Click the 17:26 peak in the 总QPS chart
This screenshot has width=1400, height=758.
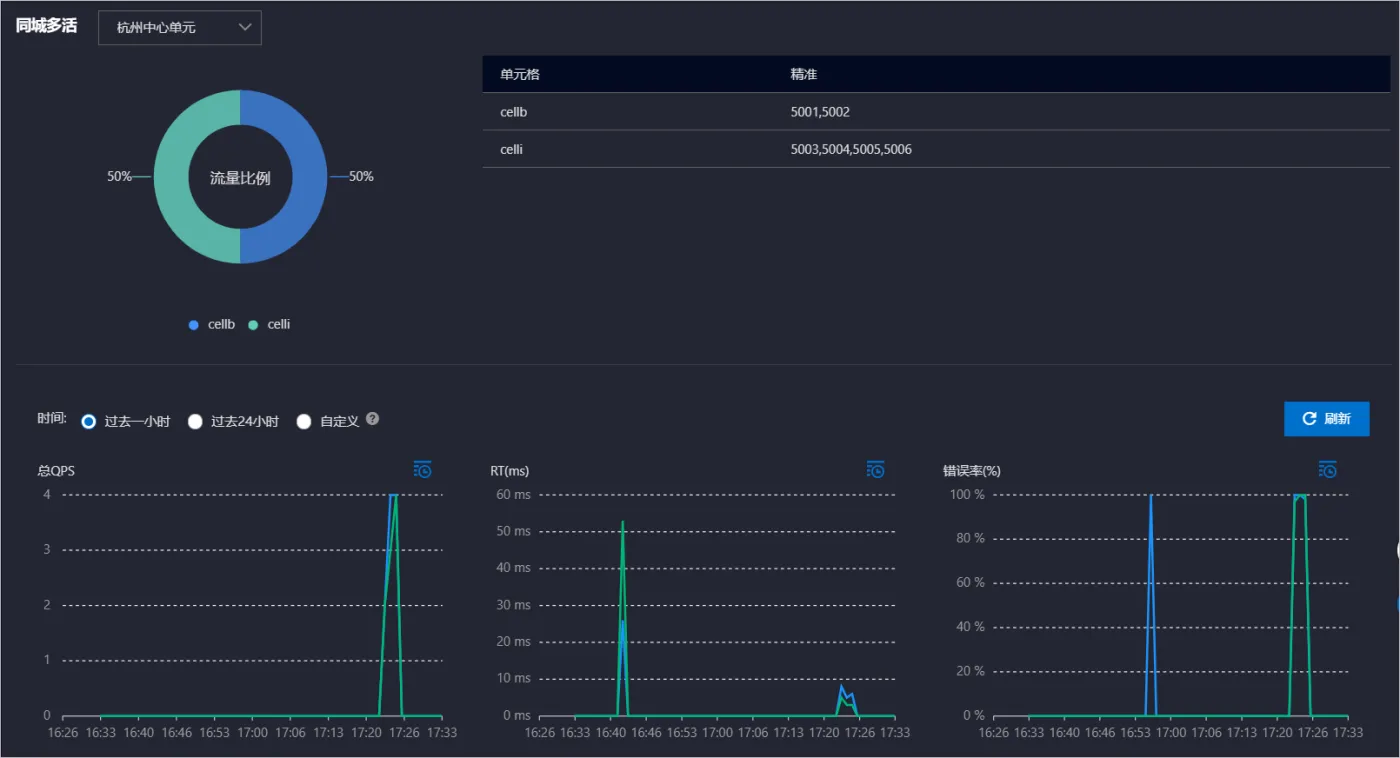[394, 496]
